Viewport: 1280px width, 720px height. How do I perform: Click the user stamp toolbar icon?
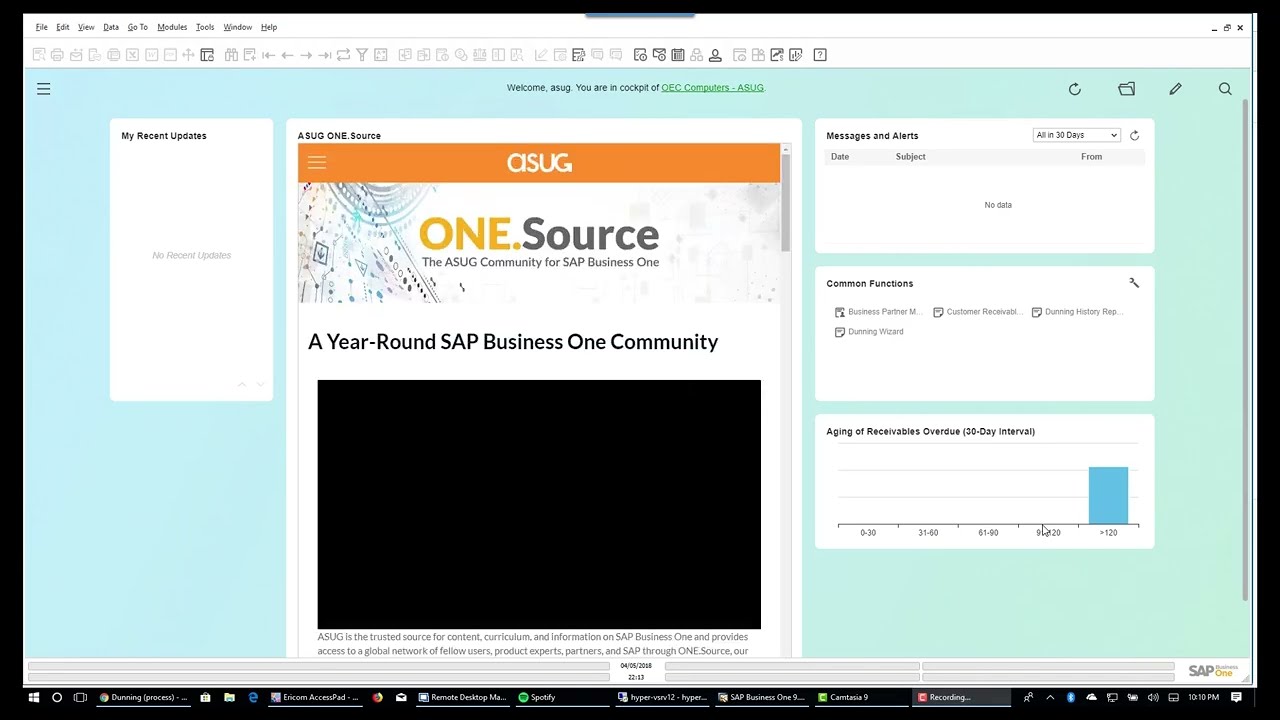pos(715,55)
